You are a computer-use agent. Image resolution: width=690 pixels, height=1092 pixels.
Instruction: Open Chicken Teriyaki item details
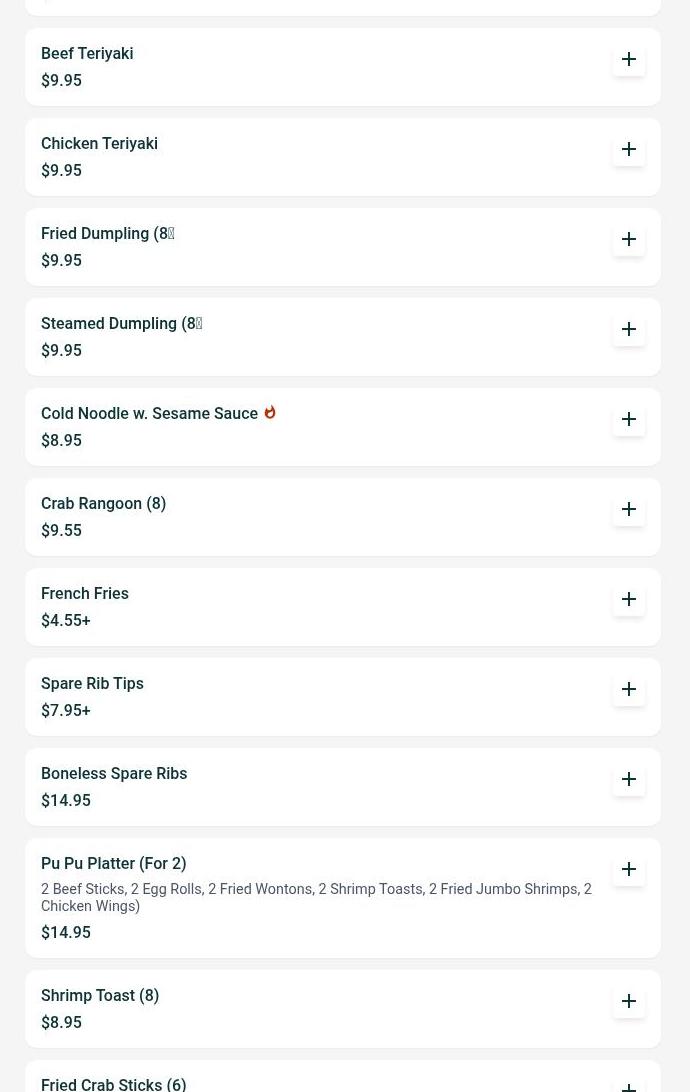tap(99, 144)
